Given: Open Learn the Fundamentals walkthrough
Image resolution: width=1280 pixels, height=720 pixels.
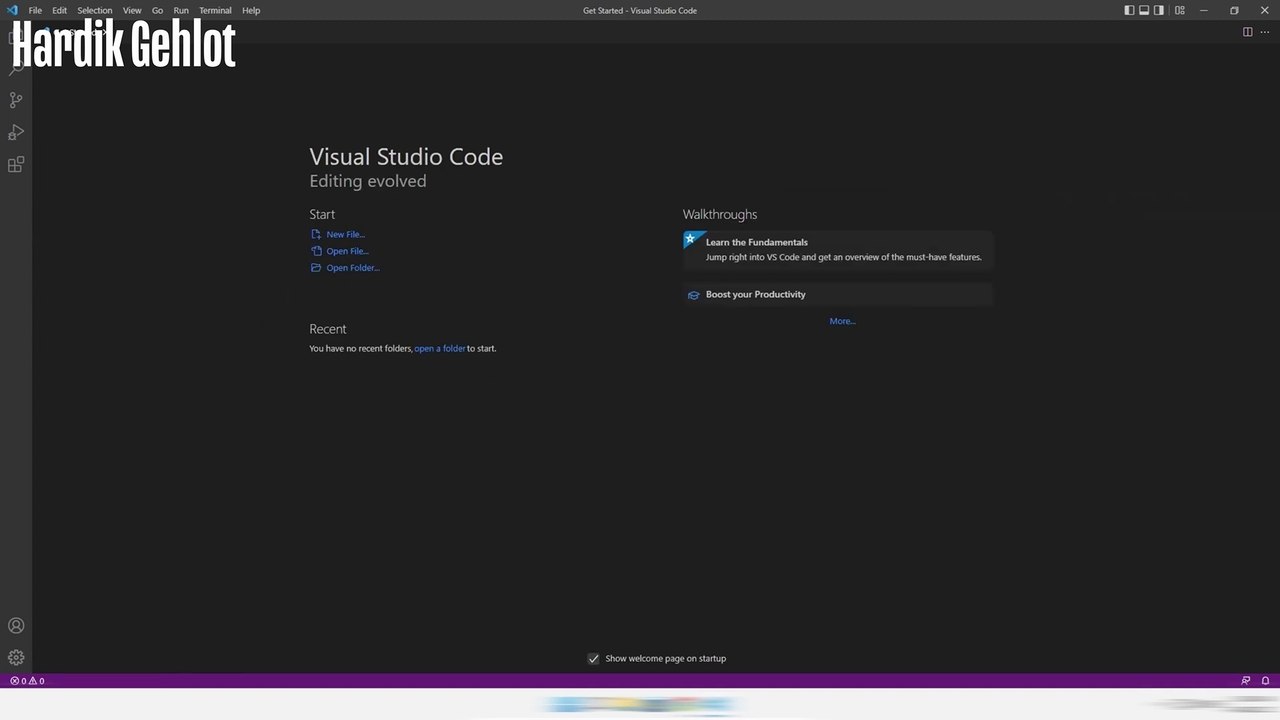Looking at the screenshot, I should point(838,249).
